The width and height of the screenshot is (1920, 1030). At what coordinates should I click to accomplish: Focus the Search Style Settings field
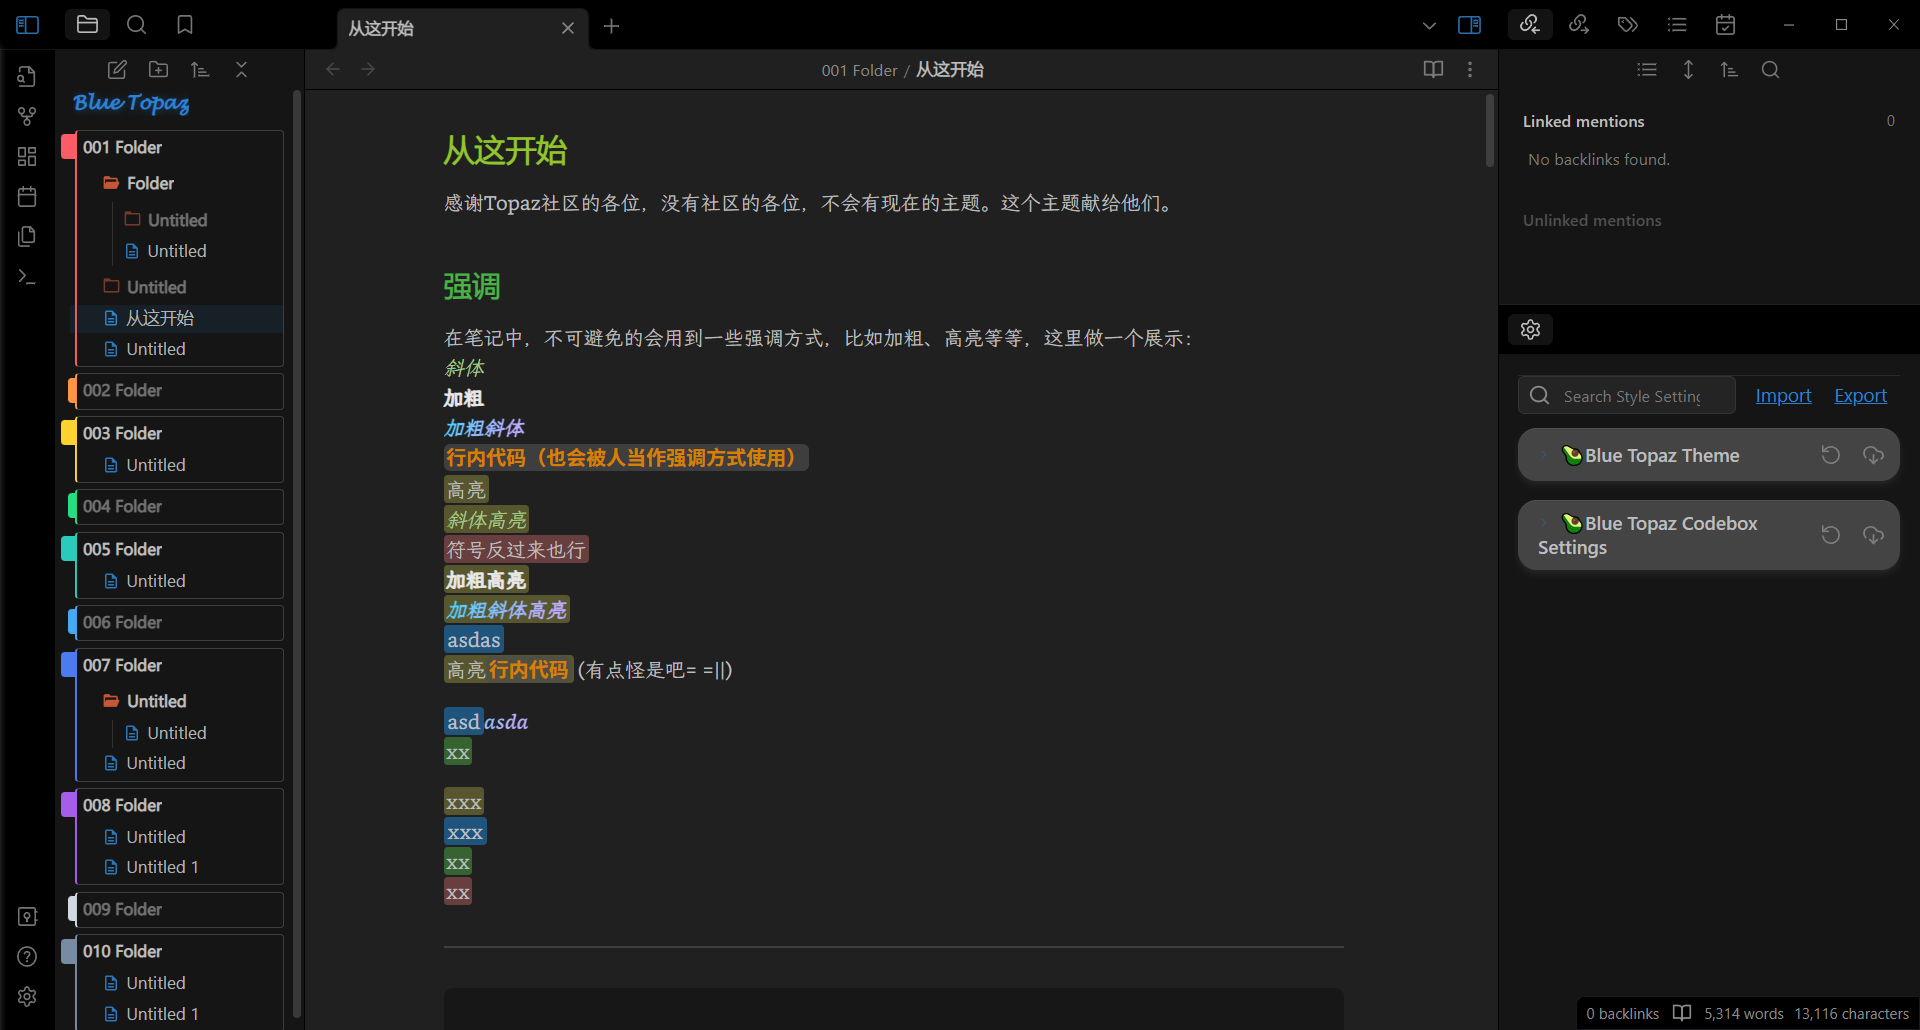coord(1627,396)
